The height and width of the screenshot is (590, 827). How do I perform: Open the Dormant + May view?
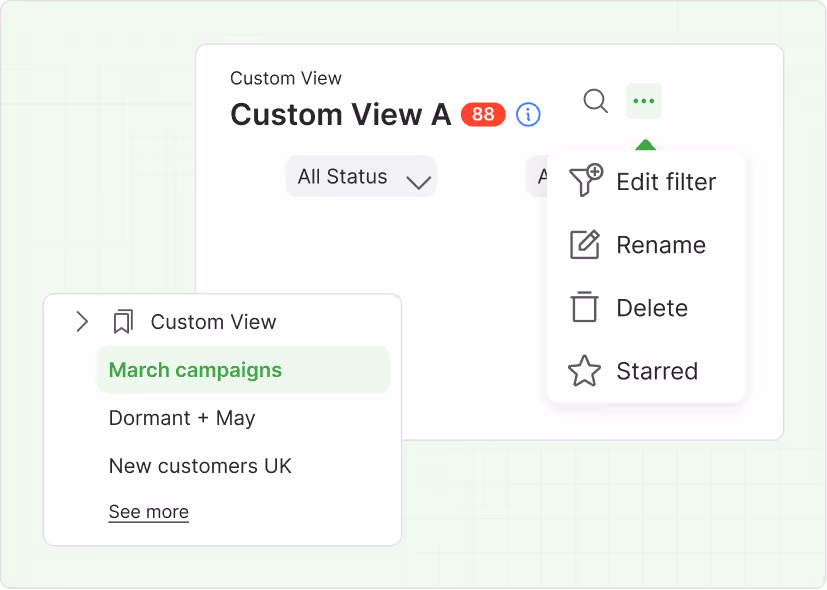coord(182,418)
